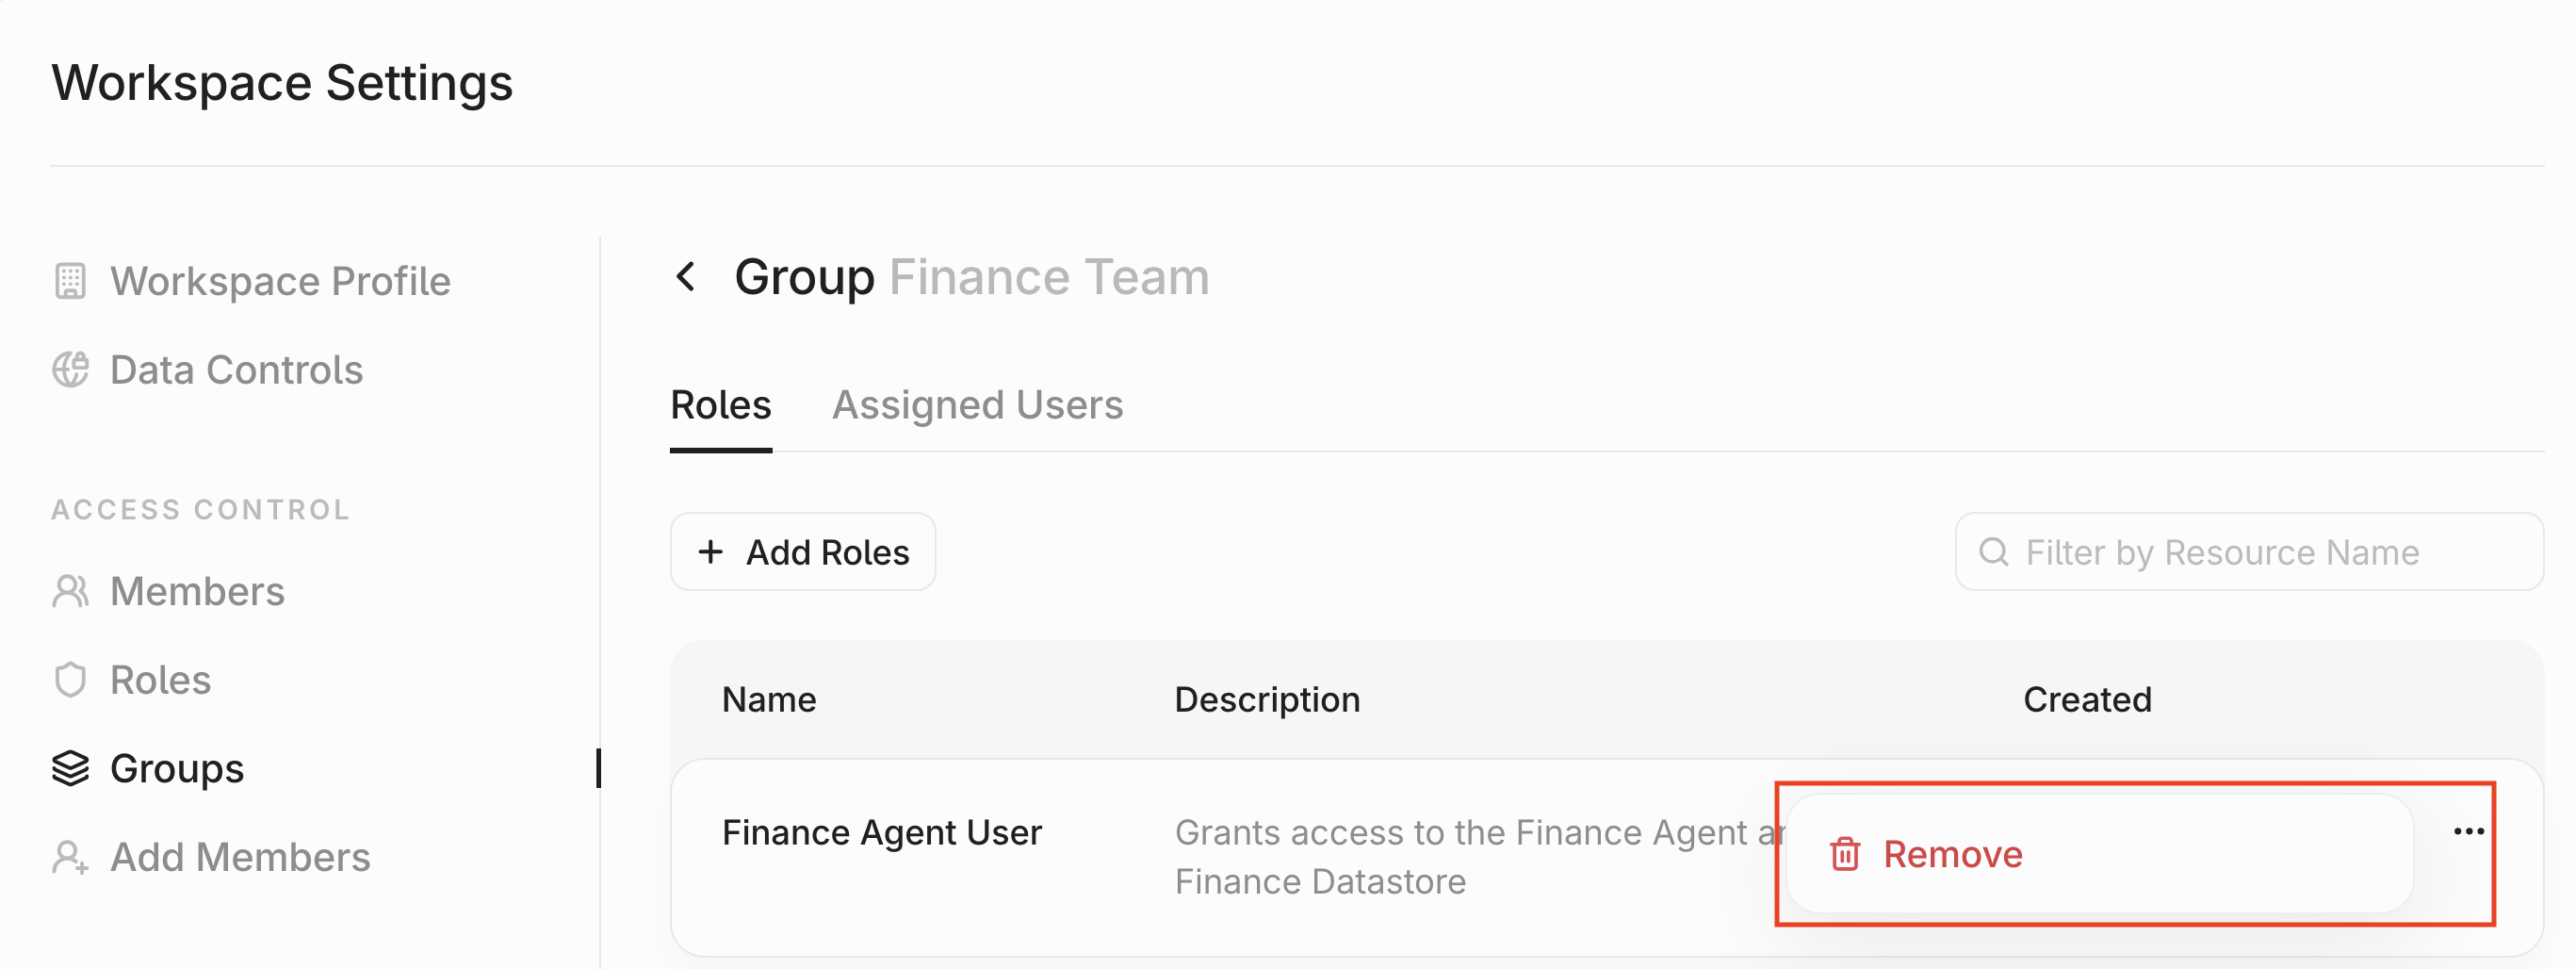Click the trash icon beside Remove
Viewport: 2576px width, 969px height.
point(1844,854)
